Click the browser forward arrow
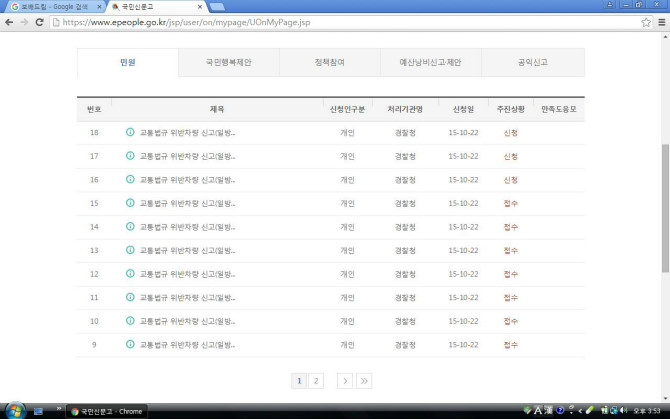This screenshot has height=419, width=670. pos(24,22)
